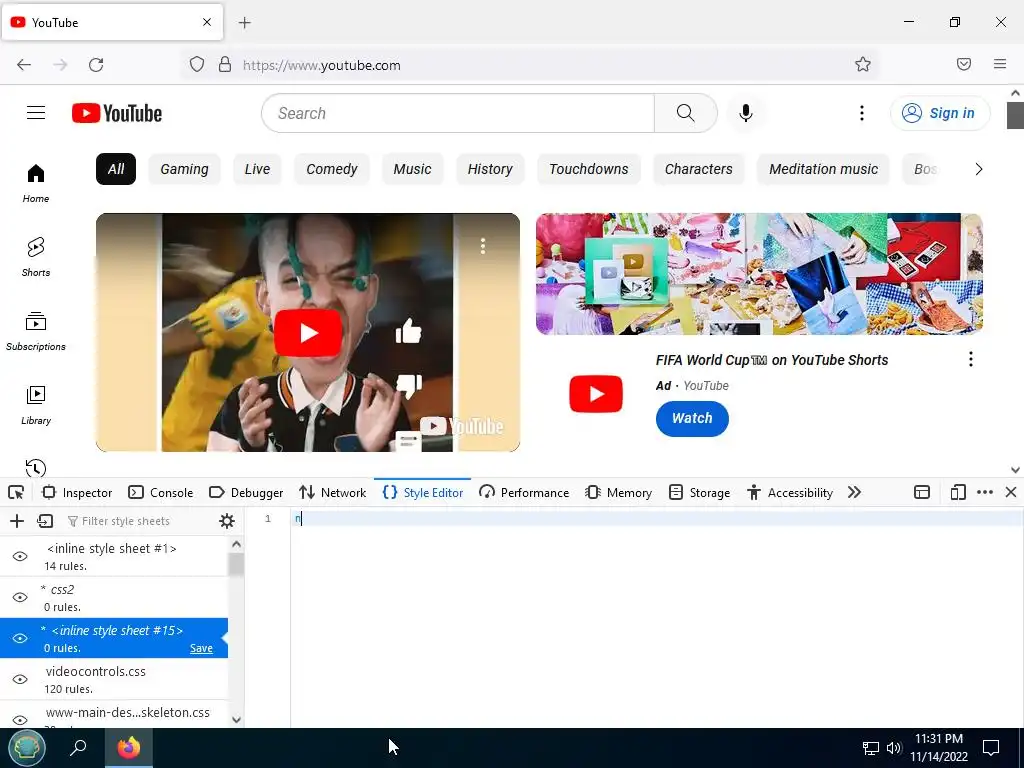The image size is (1024, 768).
Task: Open YouTube settings three-dot menu
Action: coord(862,113)
